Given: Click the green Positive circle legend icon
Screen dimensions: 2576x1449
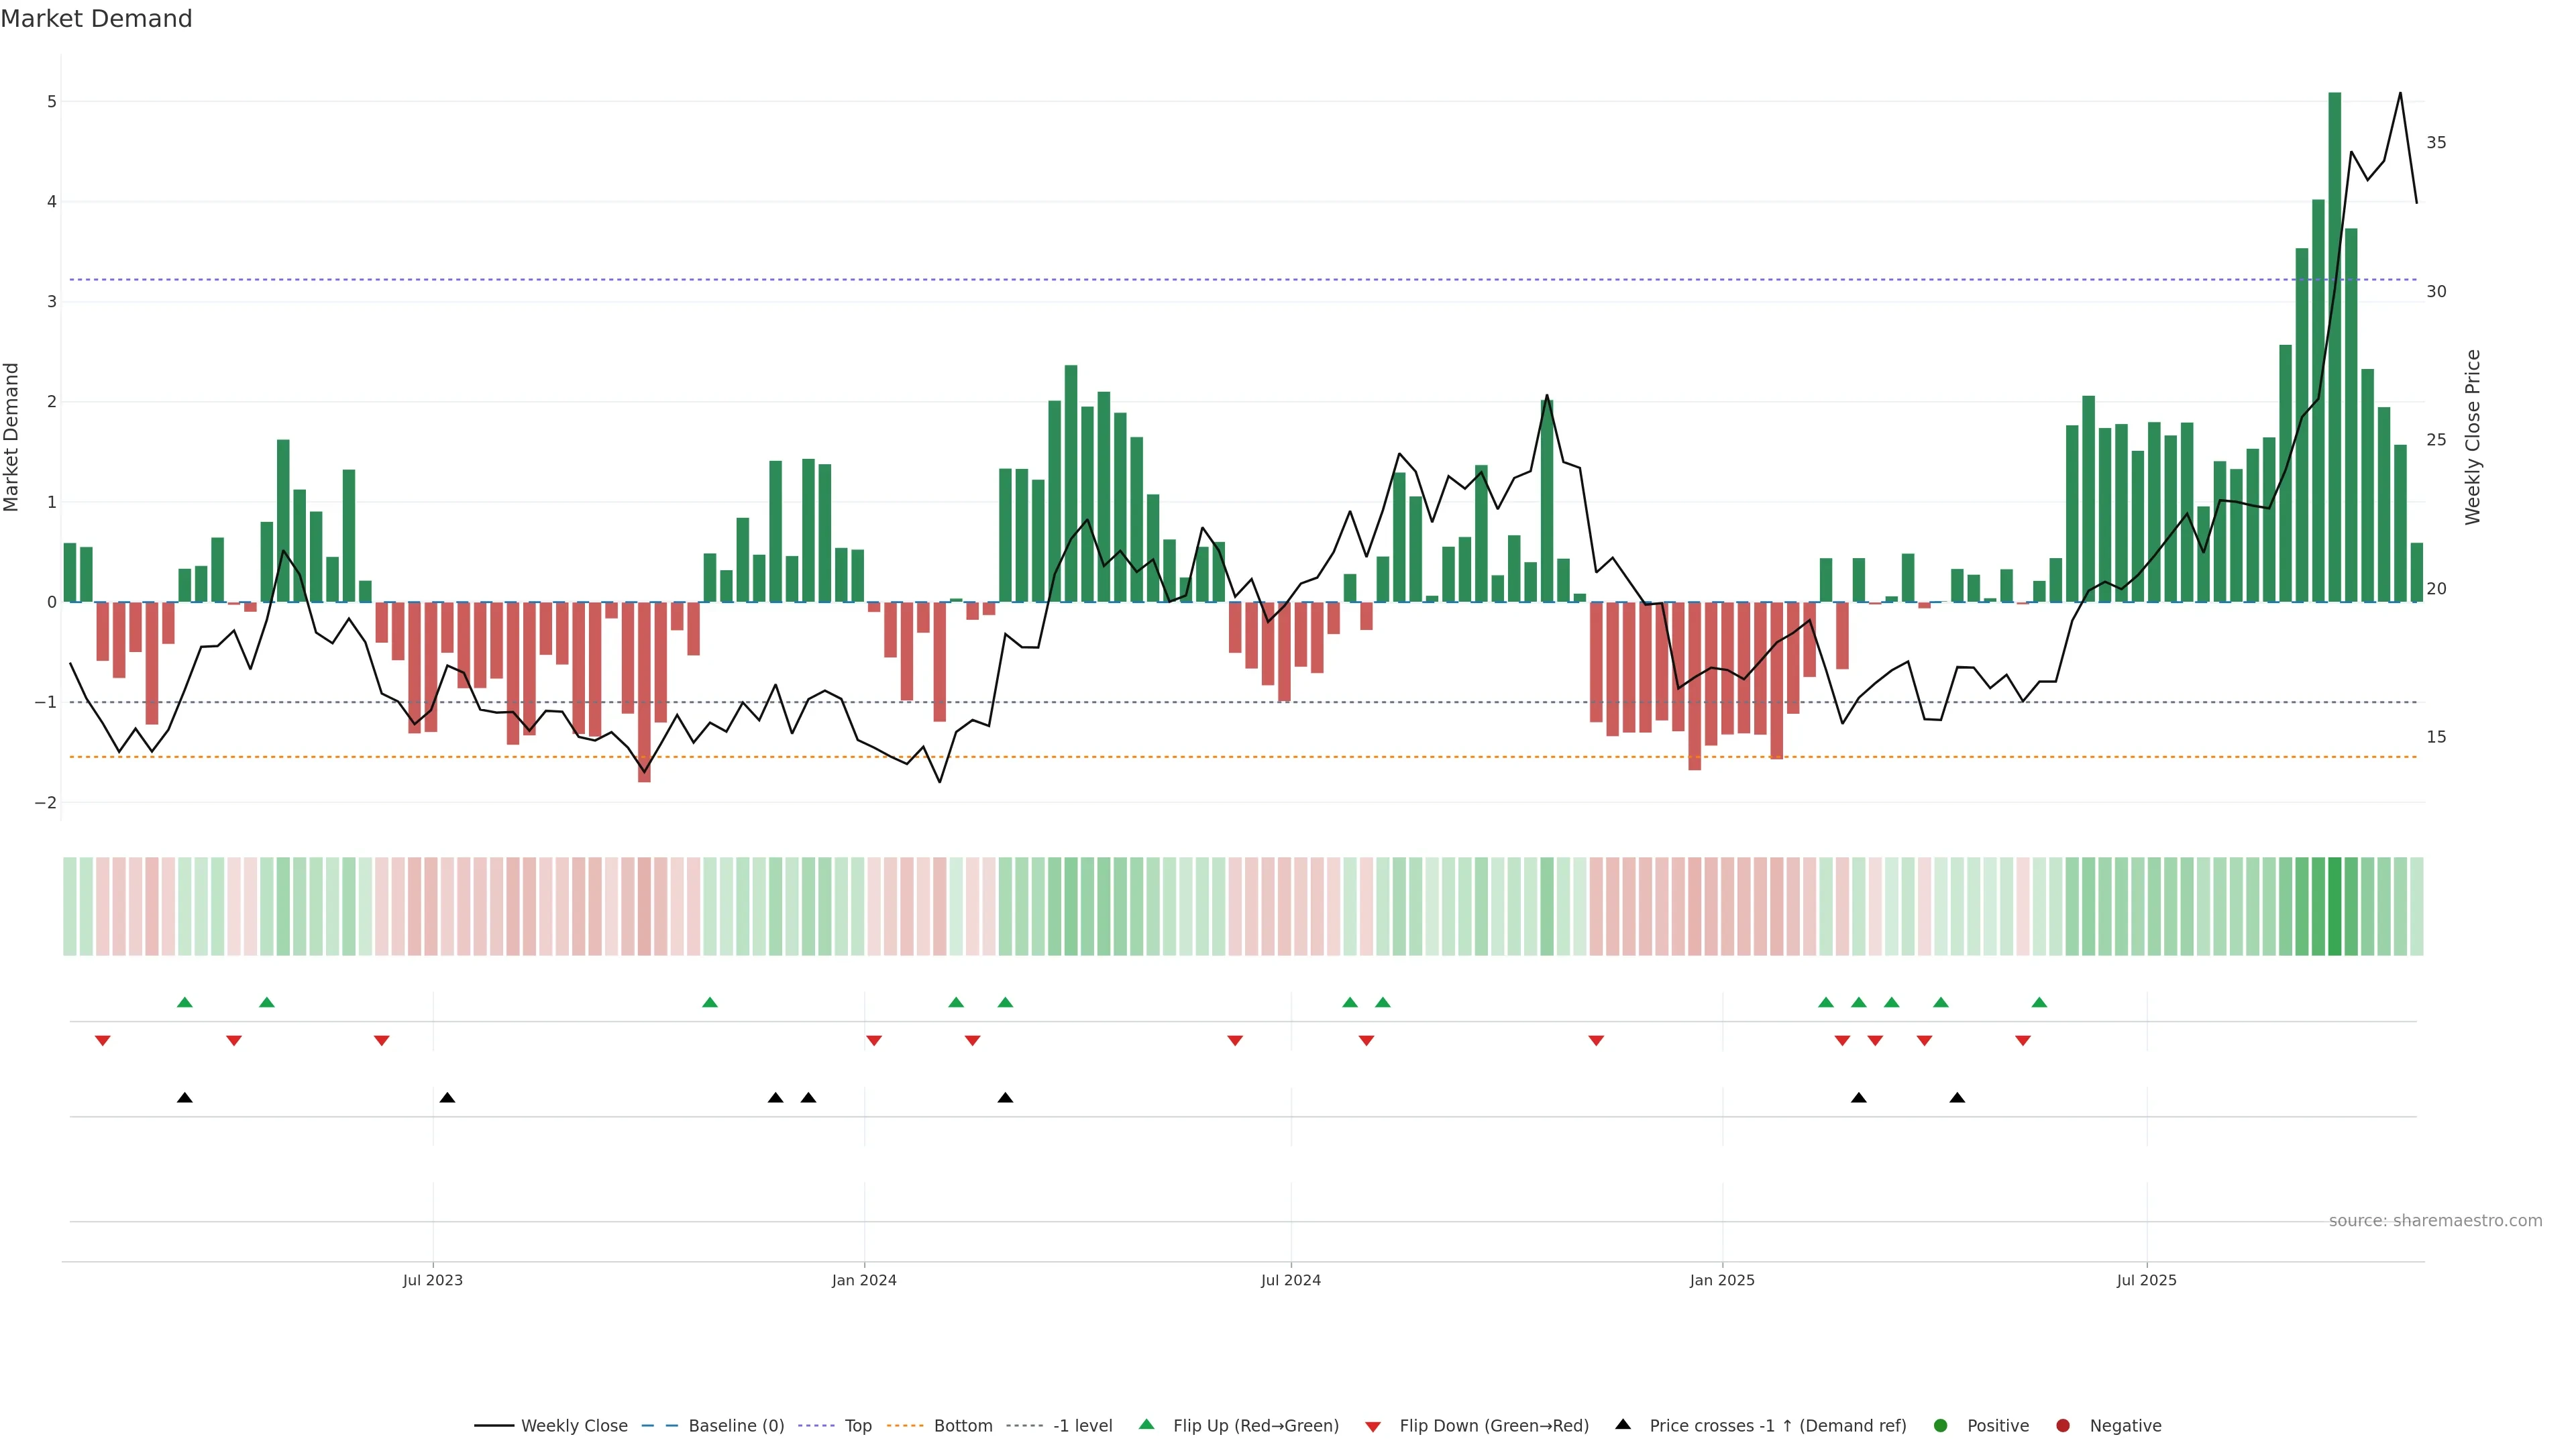Looking at the screenshot, I should click(1941, 1425).
